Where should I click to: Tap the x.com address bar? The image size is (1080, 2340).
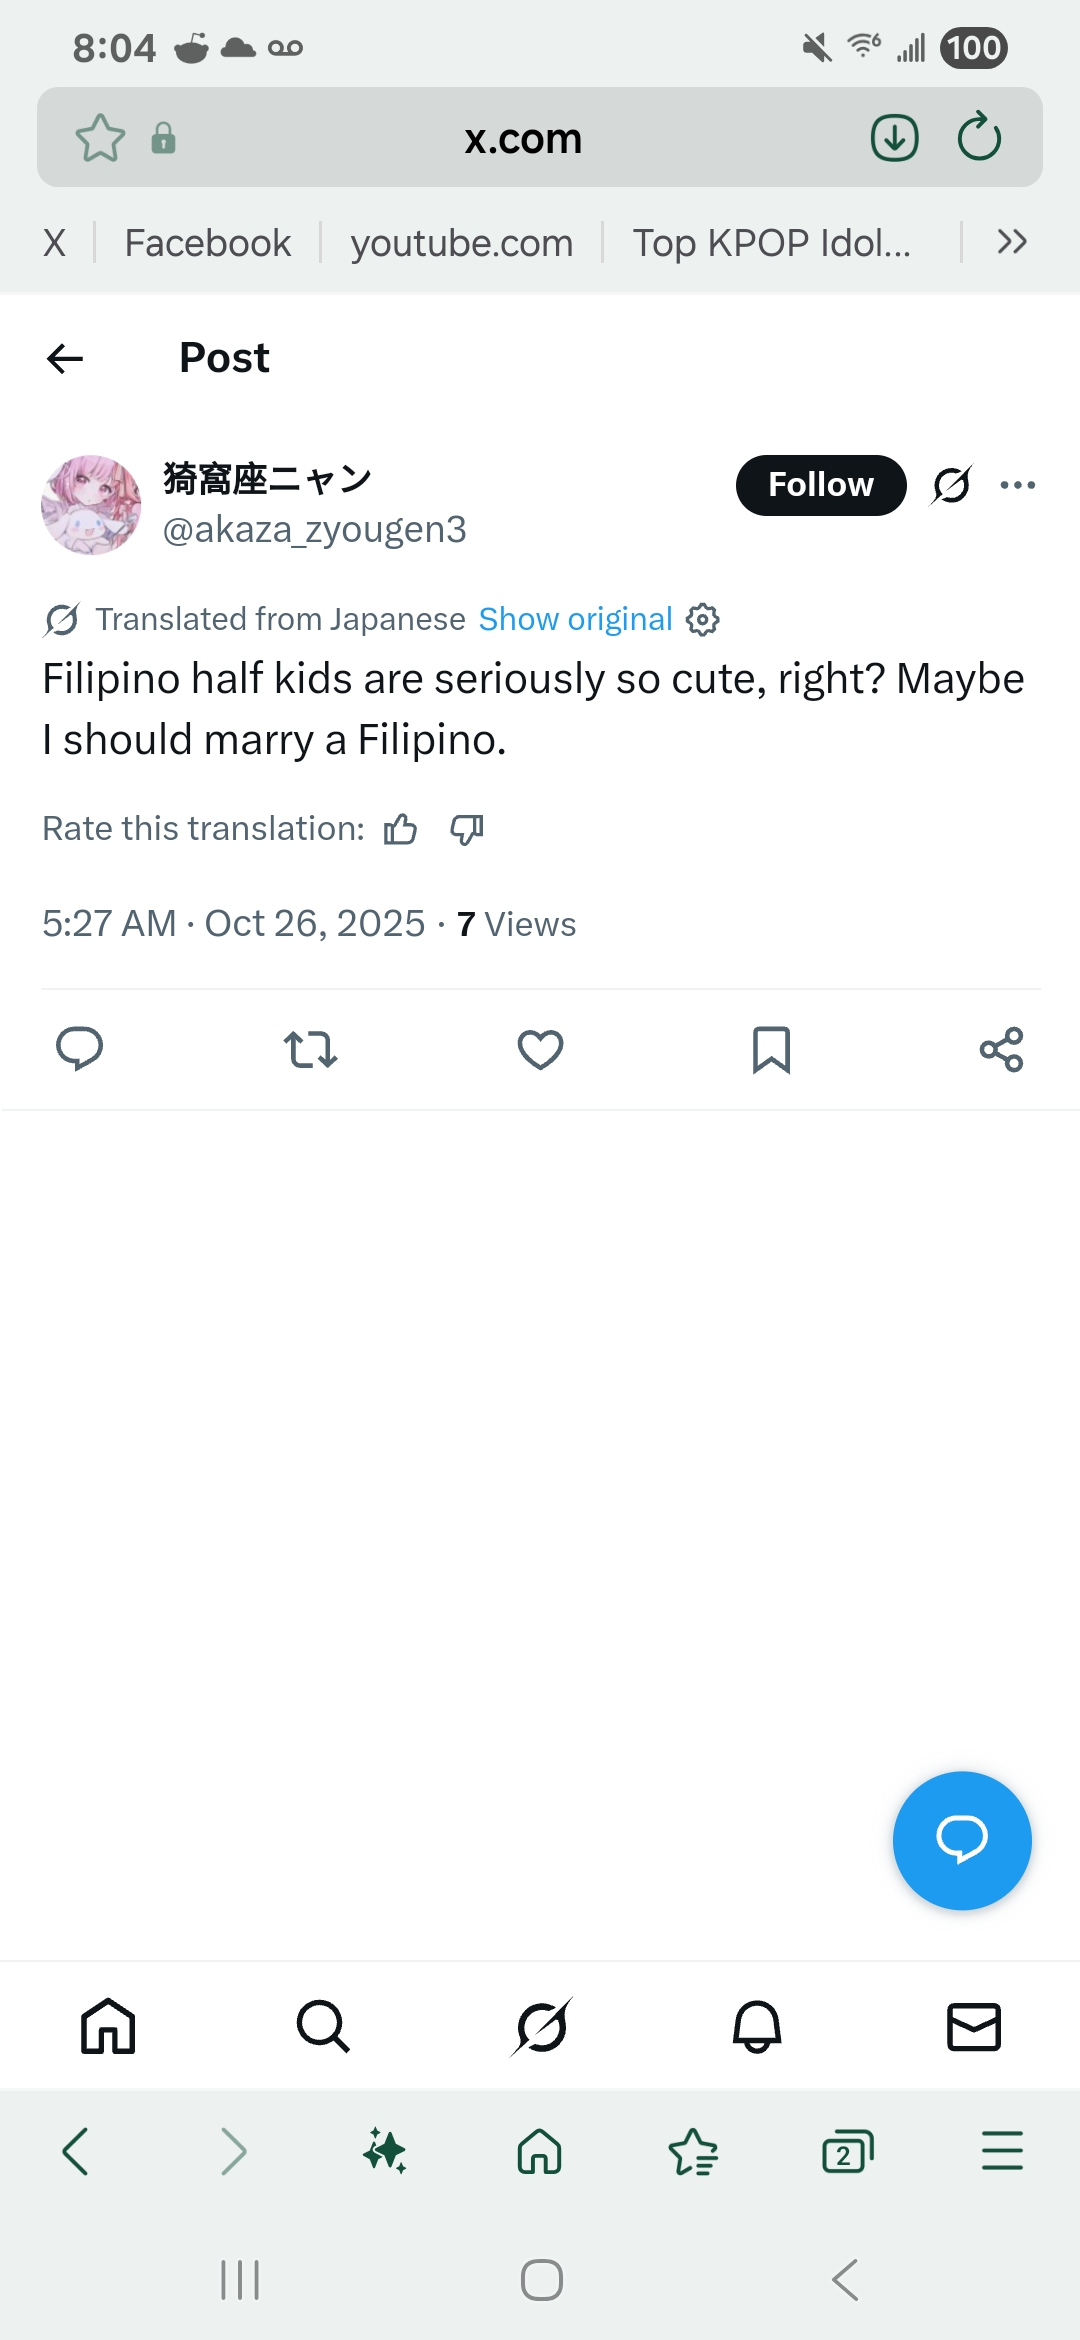523,138
